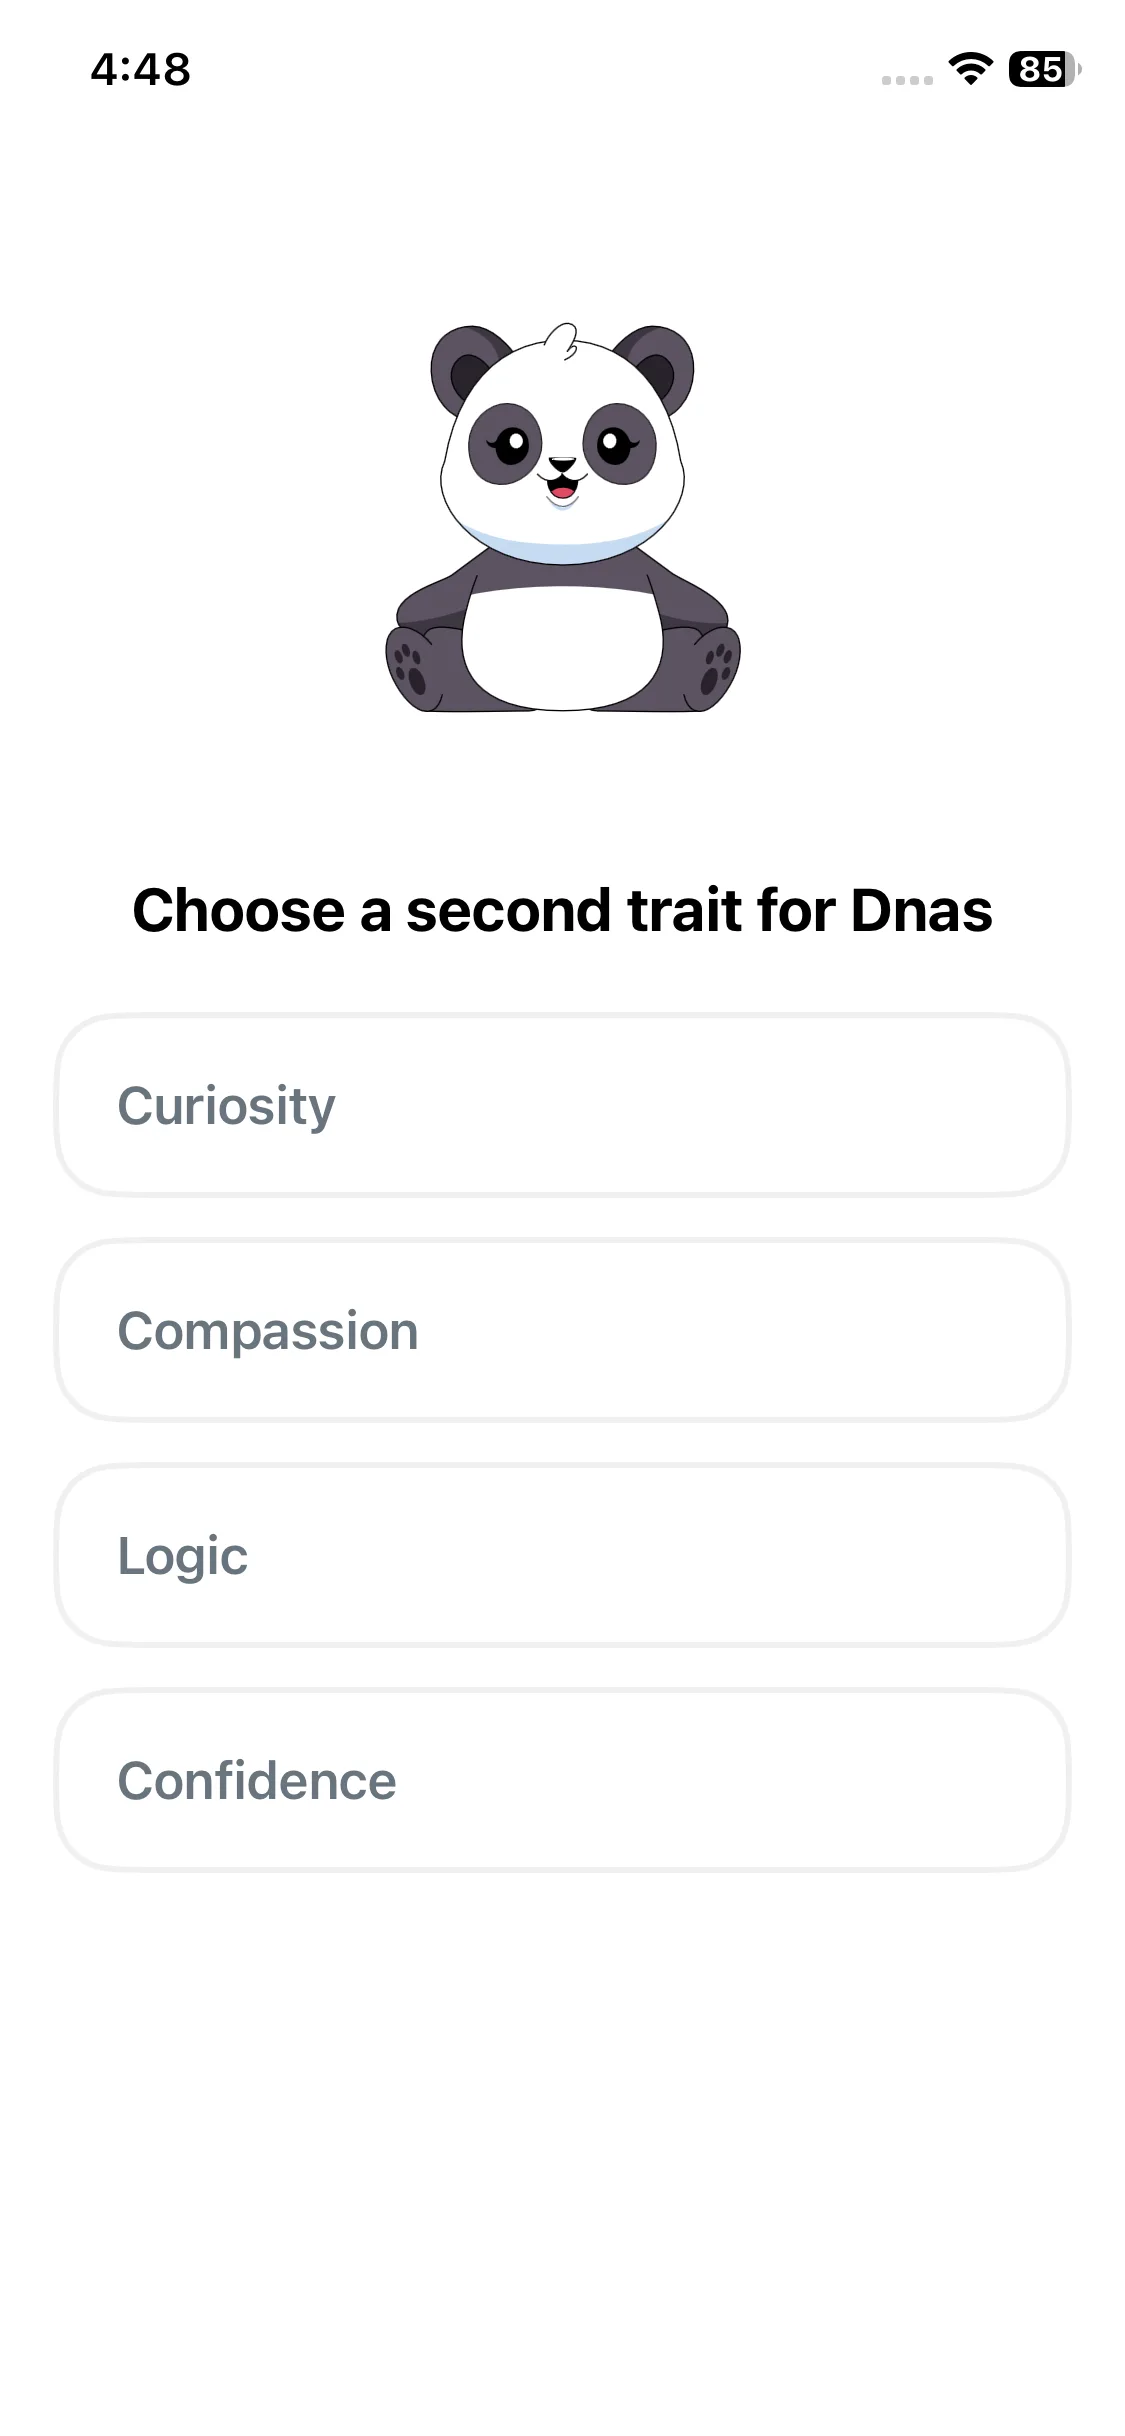Tap the cellular signal dots
This screenshot has width=1125, height=2436.
[906, 80]
